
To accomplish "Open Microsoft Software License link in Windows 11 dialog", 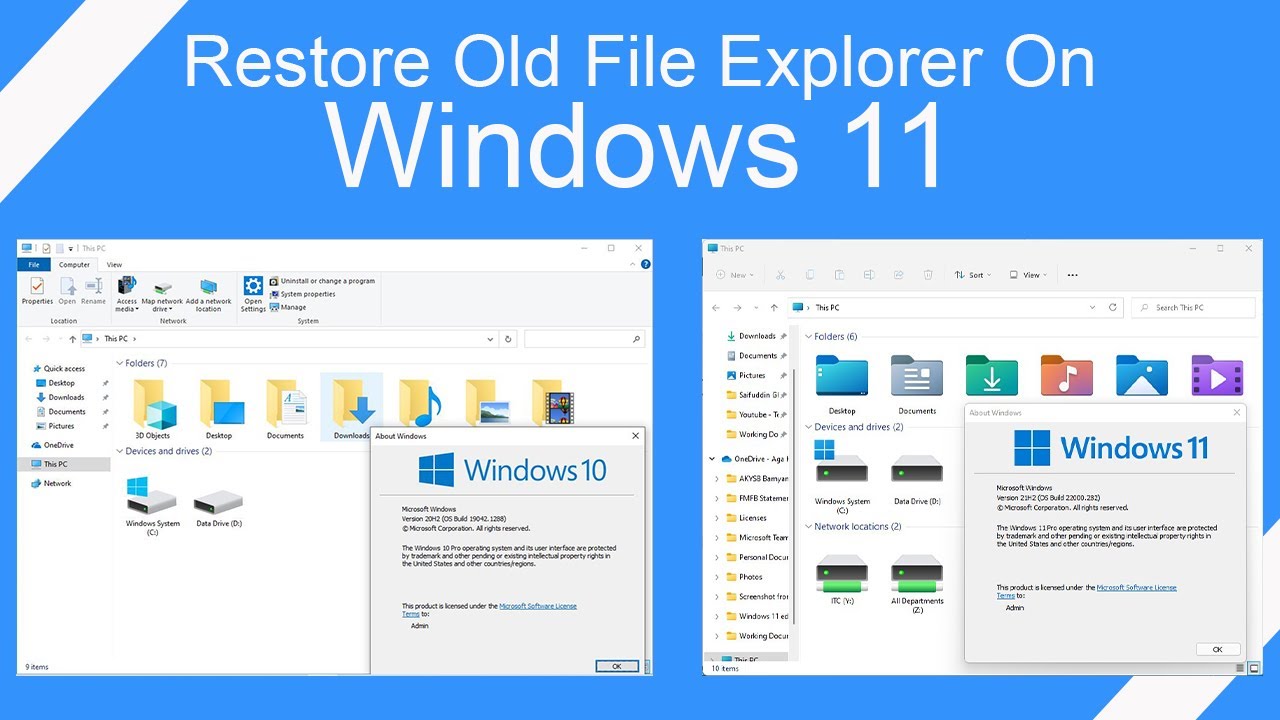I will [x=1136, y=588].
